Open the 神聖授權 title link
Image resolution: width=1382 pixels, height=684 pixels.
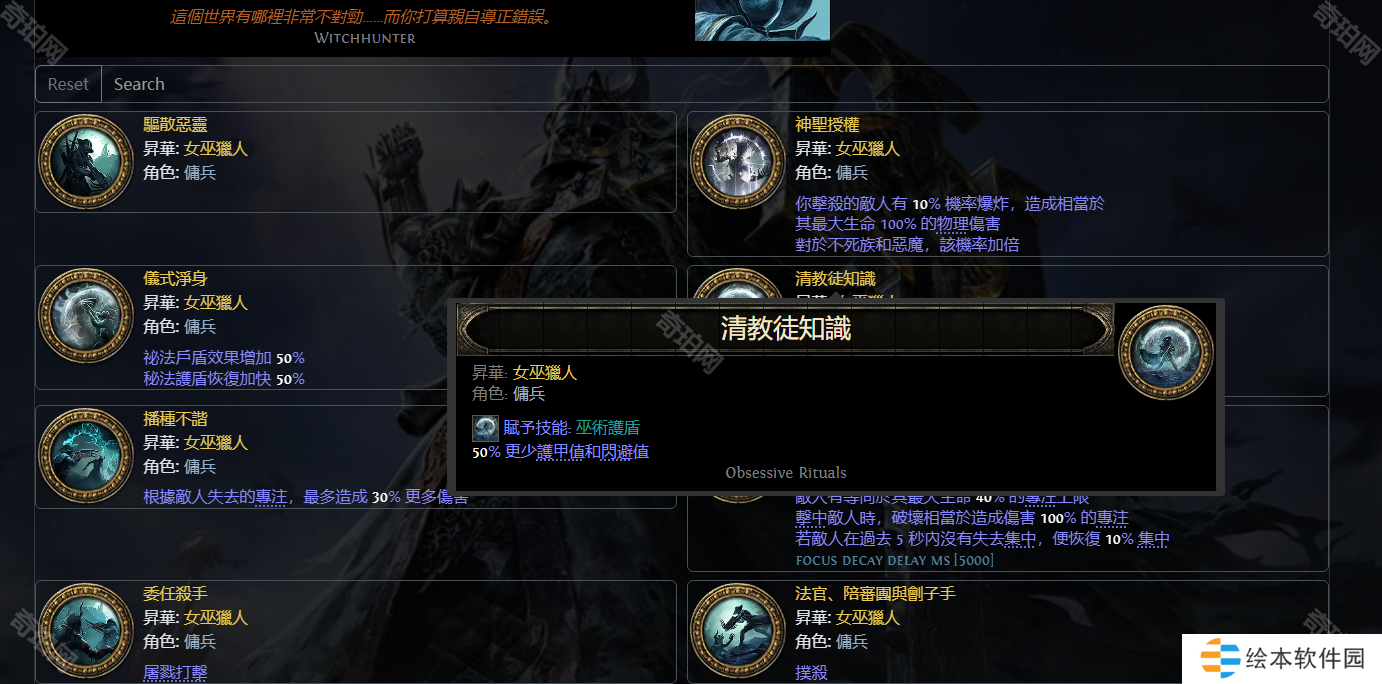pyautogui.click(x=827, y=125)
